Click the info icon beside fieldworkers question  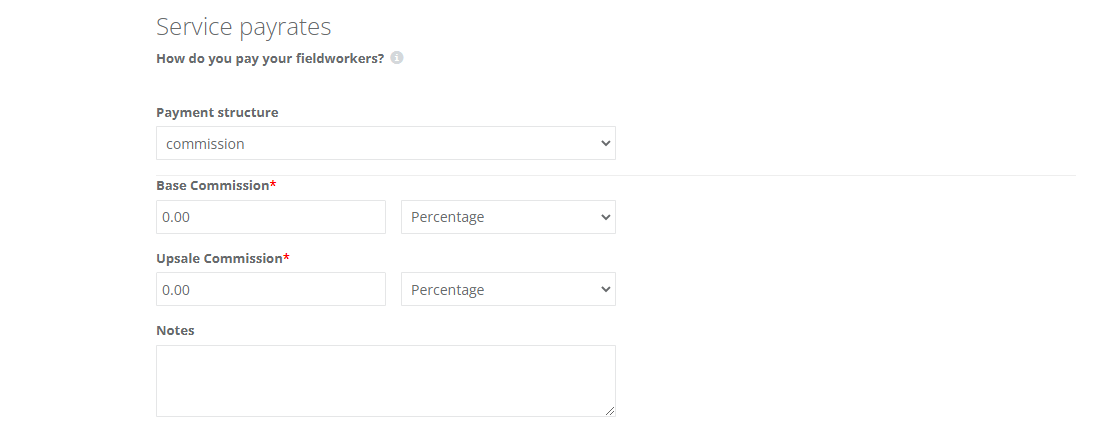point(397,58)
